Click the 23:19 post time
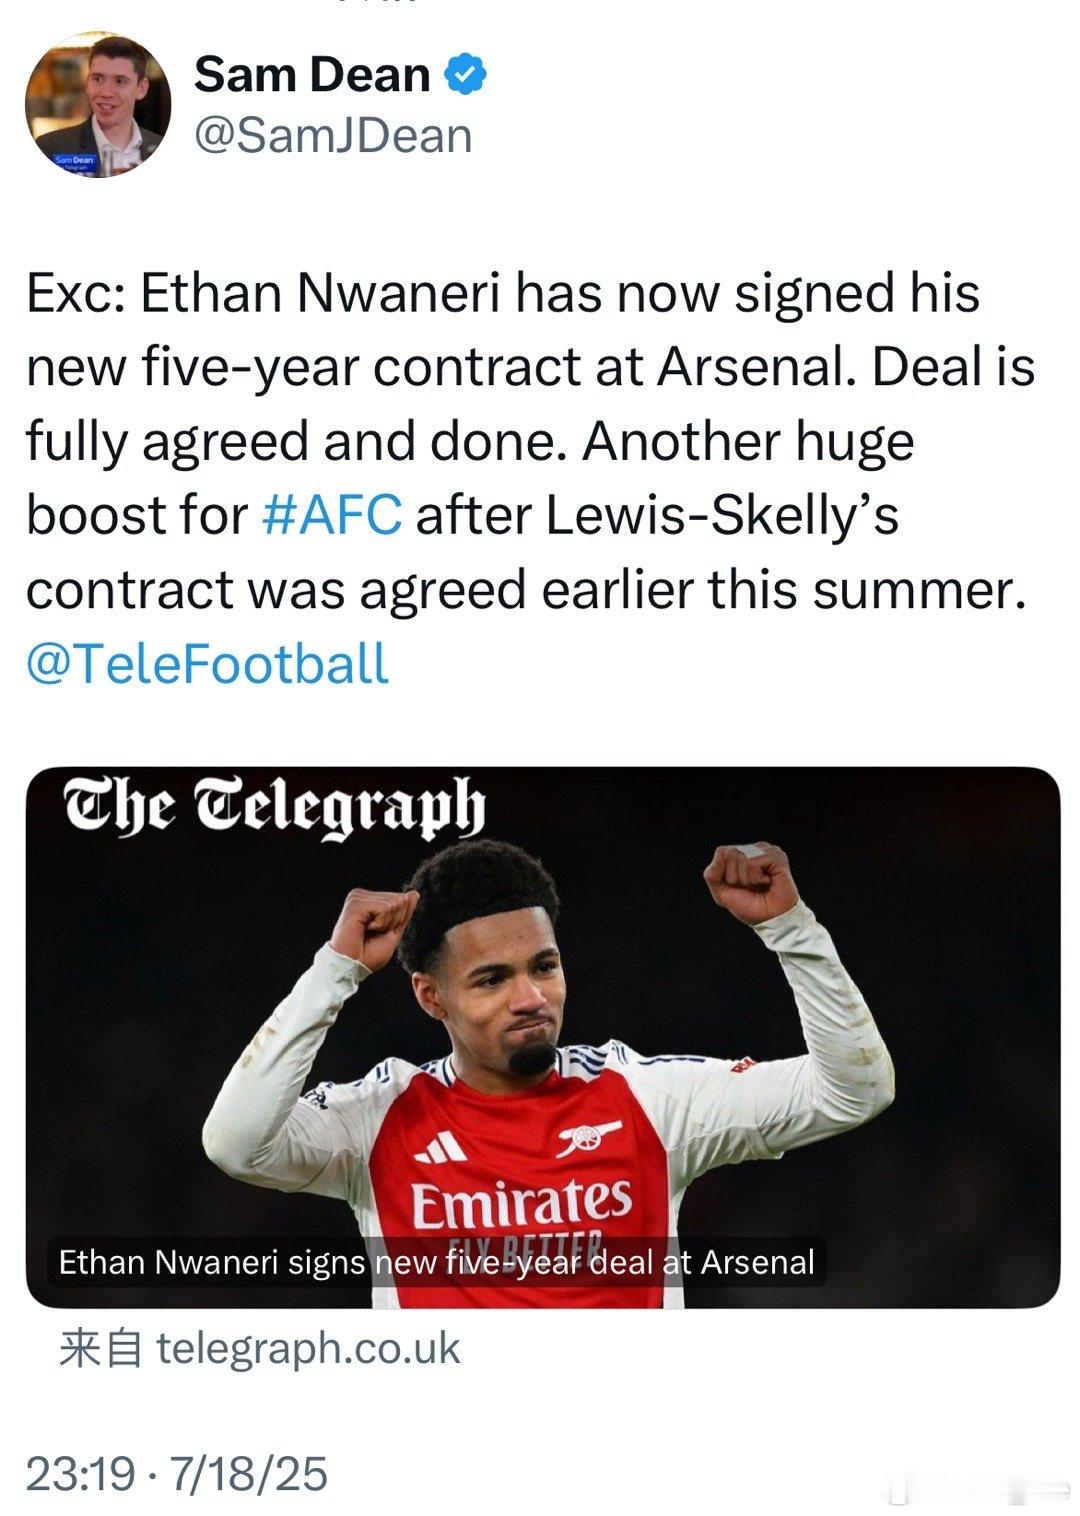The width and height of the screenshot is (1080, 1516). click(x=80, y=1473)
